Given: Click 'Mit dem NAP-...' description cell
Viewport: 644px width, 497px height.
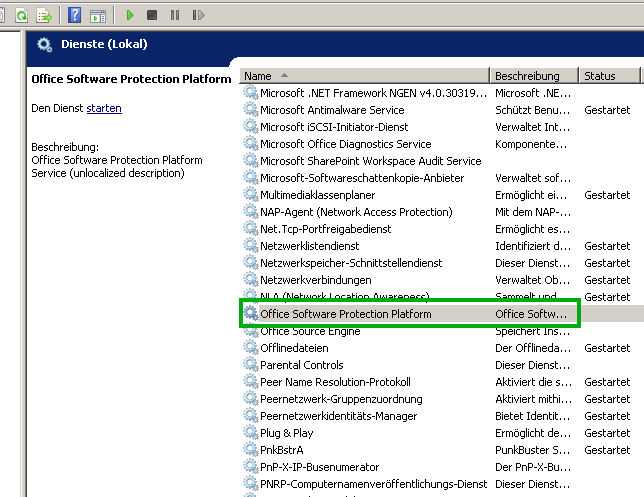Looking at the screenshot, I should (x=533, y=212).
